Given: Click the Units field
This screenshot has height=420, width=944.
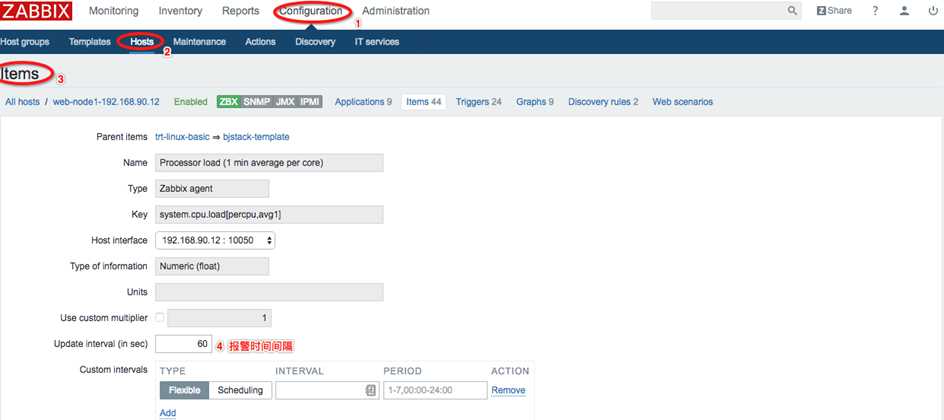Looking at the screenshot, I should coord(269,292).
